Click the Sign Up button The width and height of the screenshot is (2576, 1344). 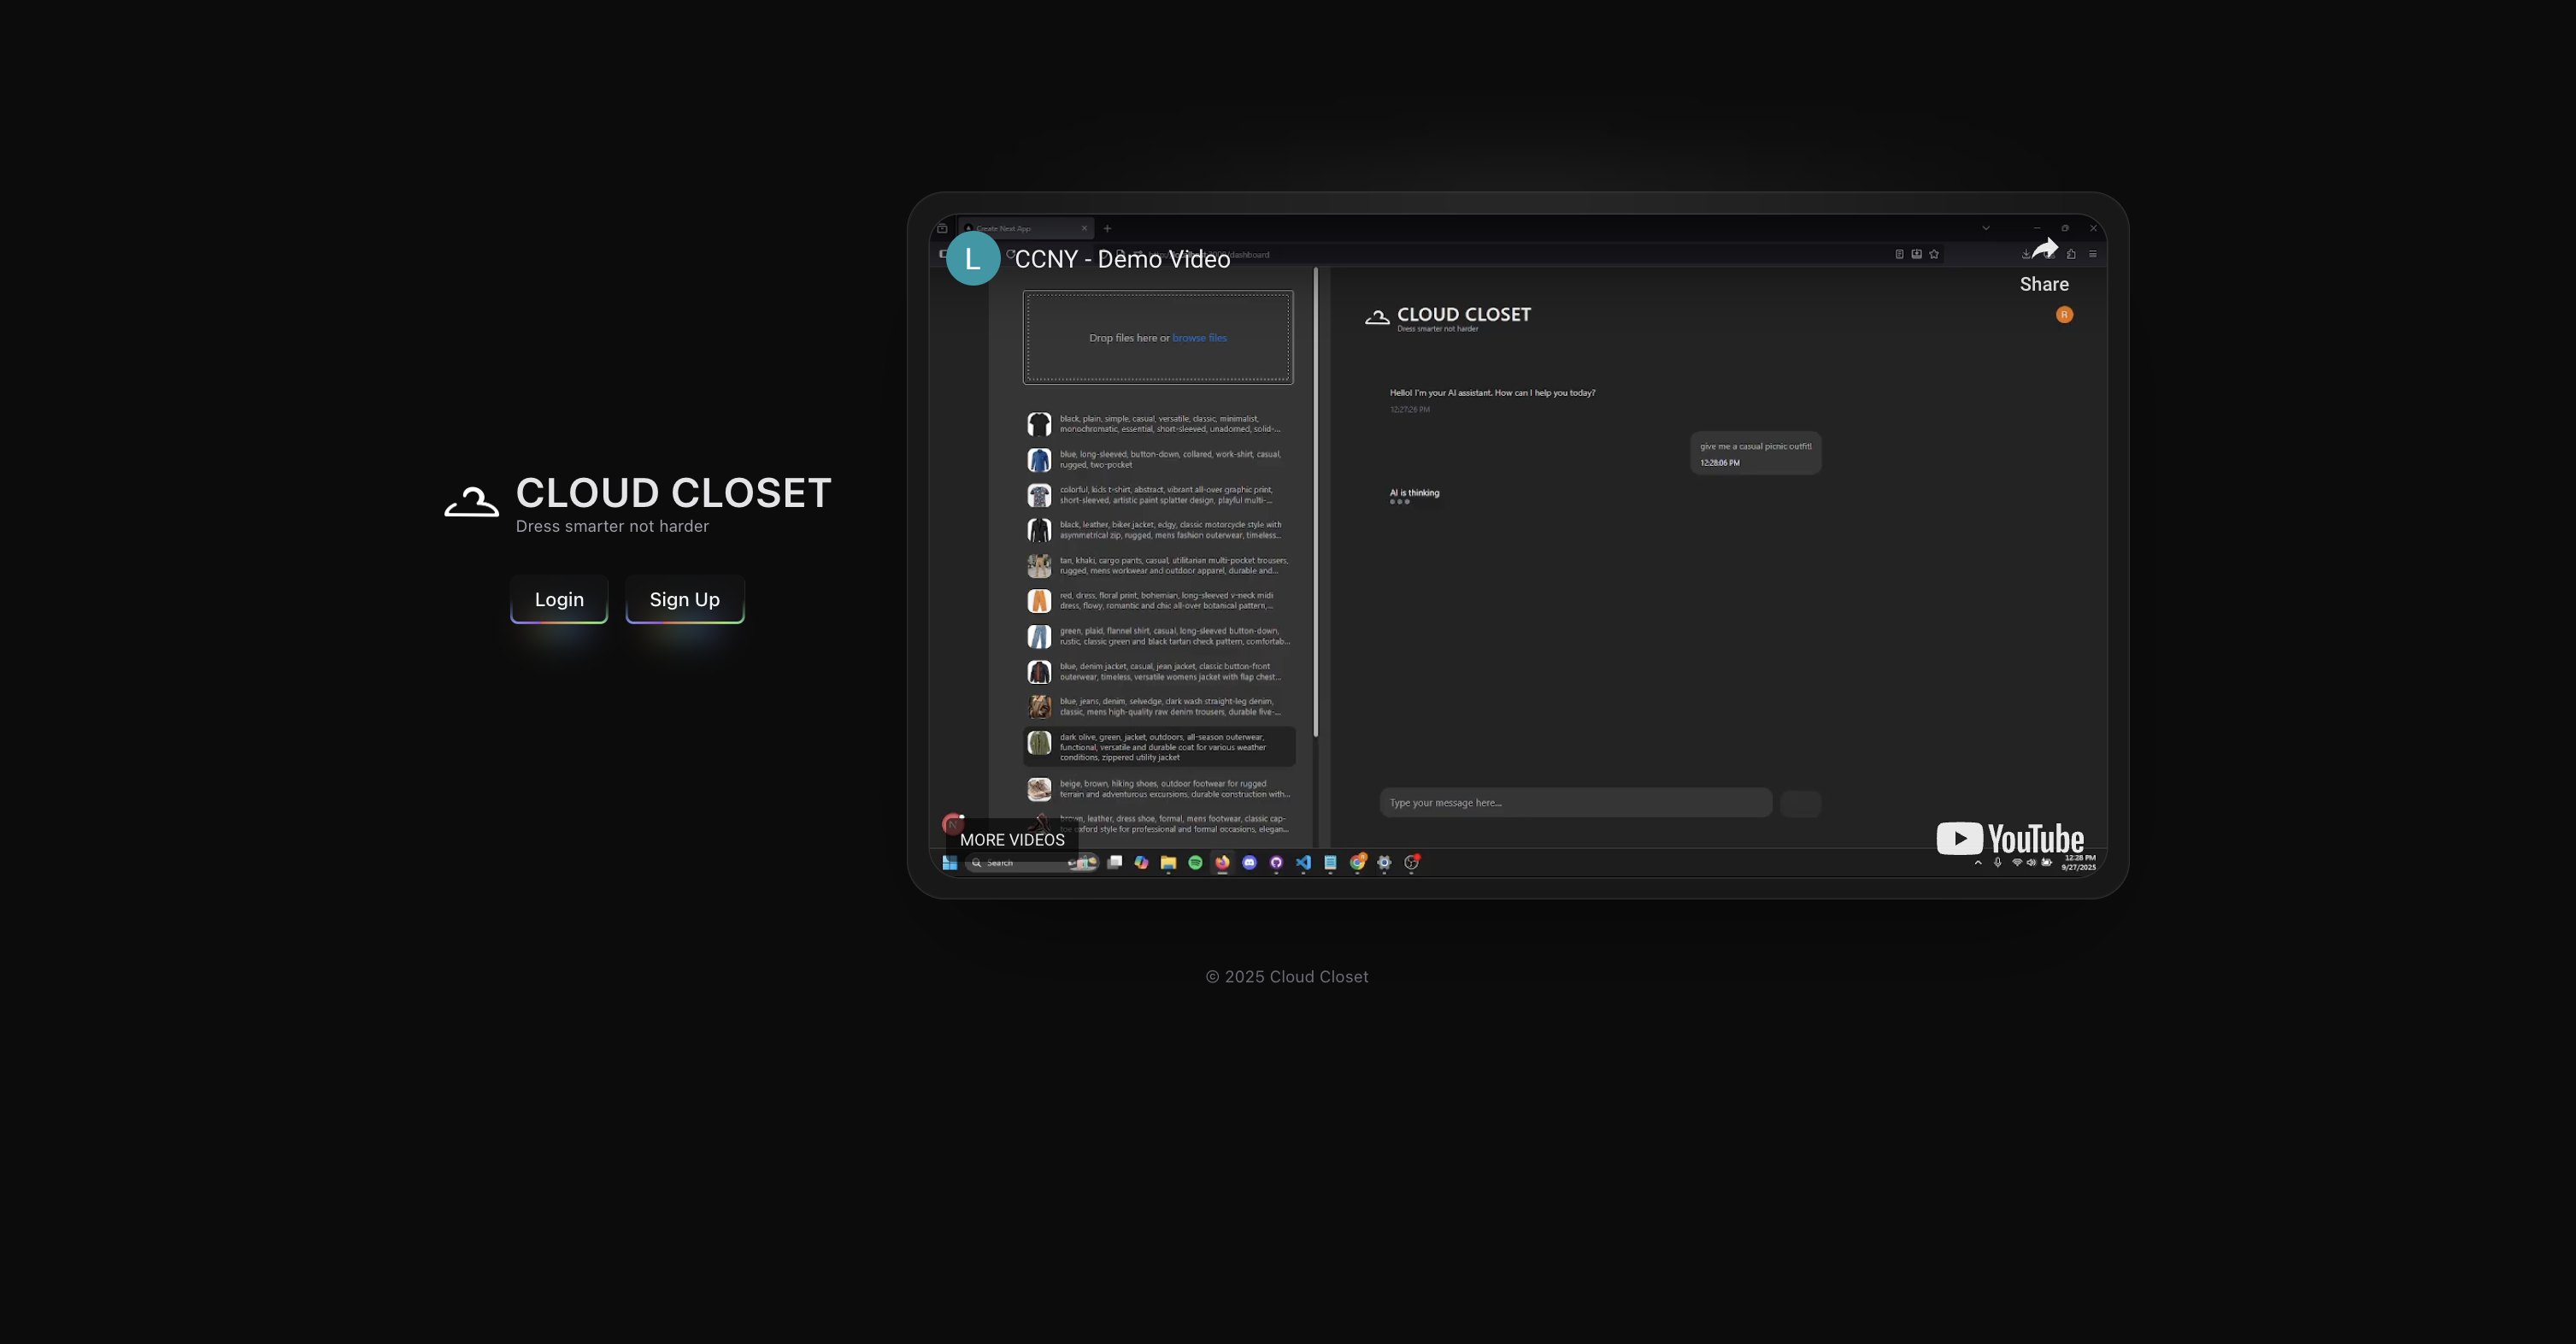click(684, 599)
